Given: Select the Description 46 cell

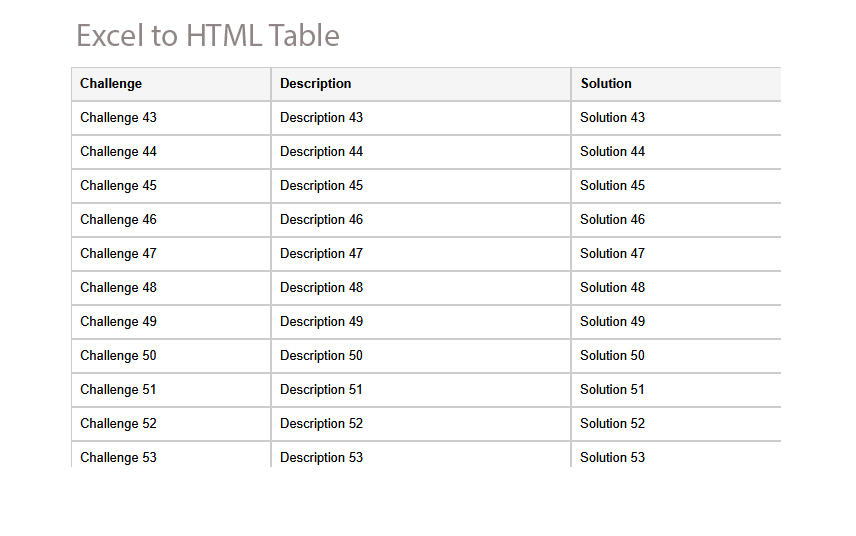Looking at the screenshot, I should (x=421, y=220).
